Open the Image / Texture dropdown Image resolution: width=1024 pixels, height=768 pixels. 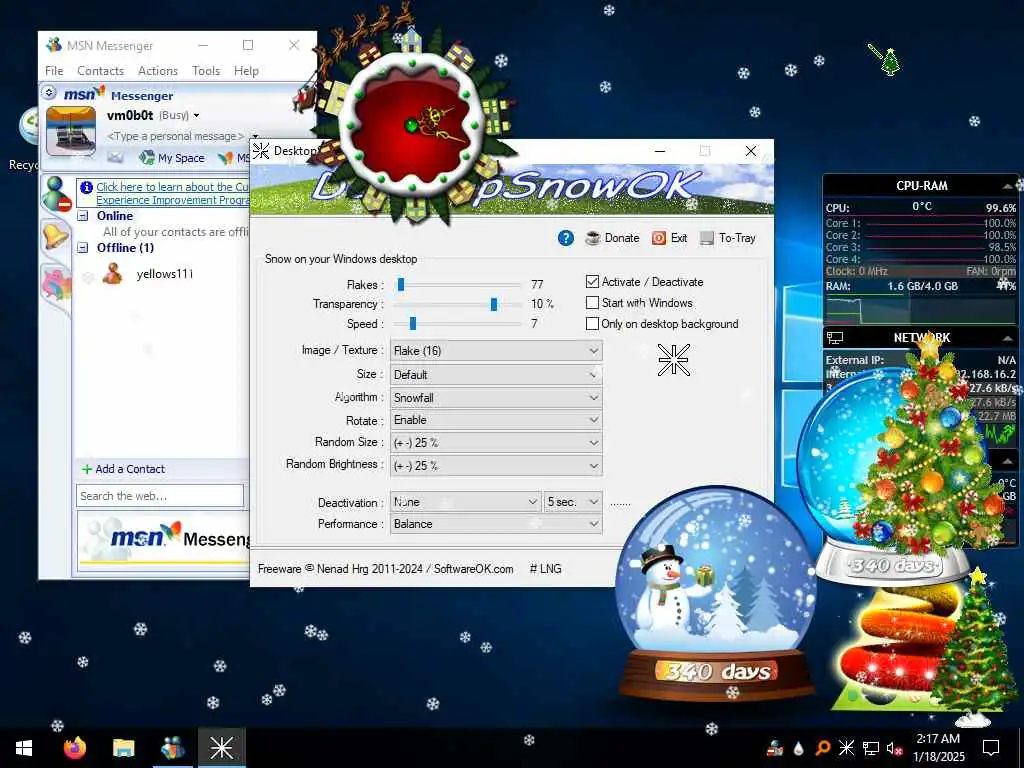(496, 351)
